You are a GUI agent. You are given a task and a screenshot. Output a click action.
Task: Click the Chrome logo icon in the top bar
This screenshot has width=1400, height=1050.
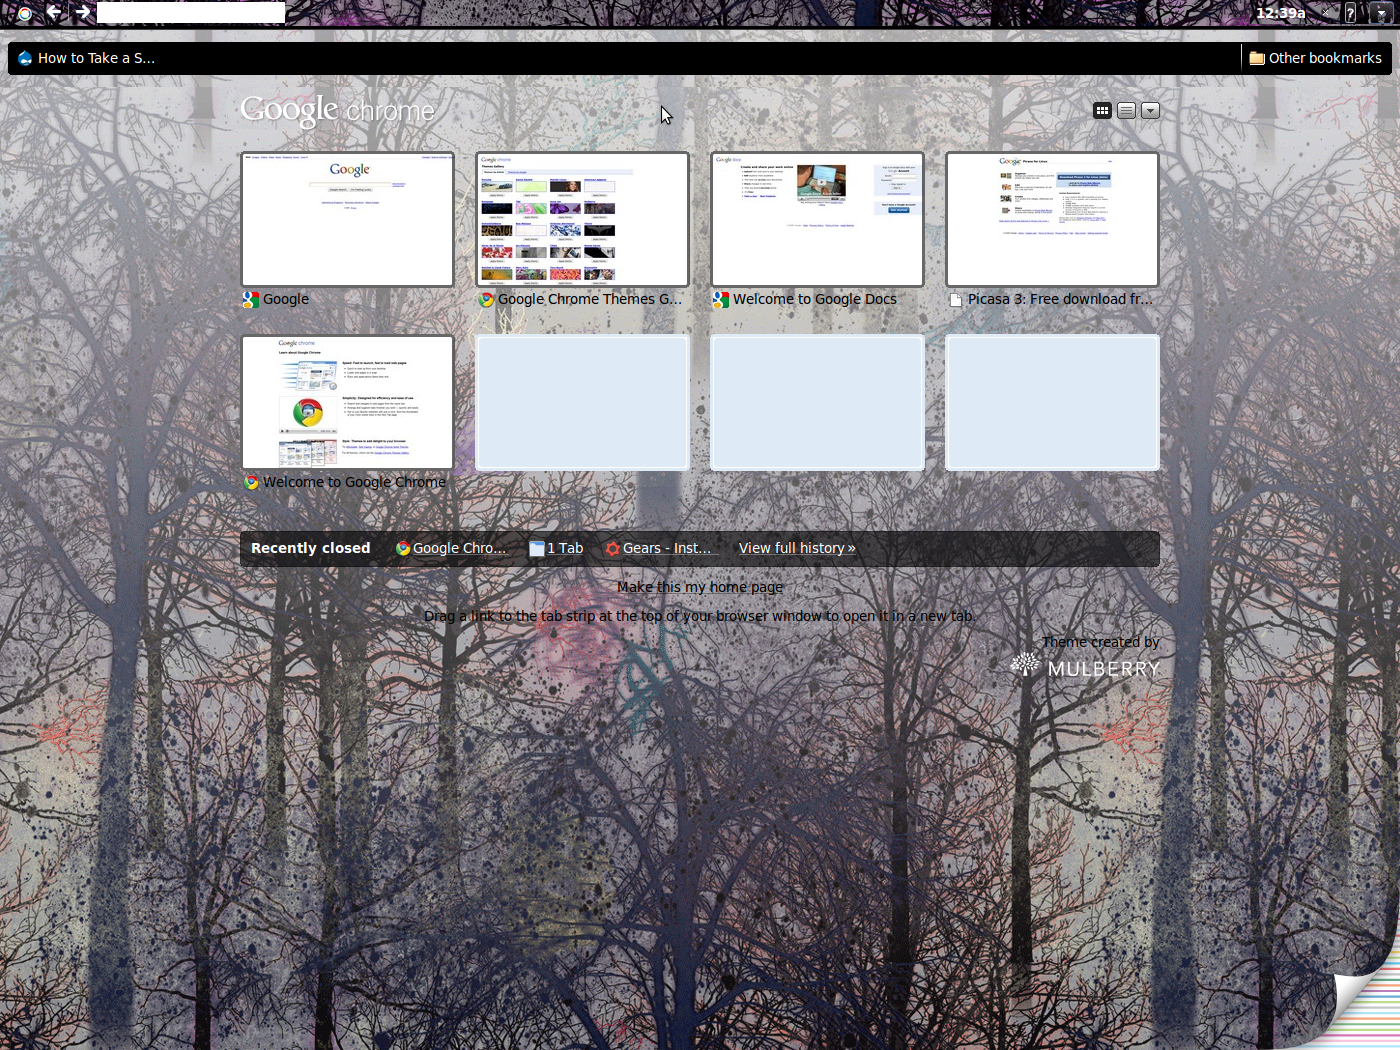(x=25, y=13)
